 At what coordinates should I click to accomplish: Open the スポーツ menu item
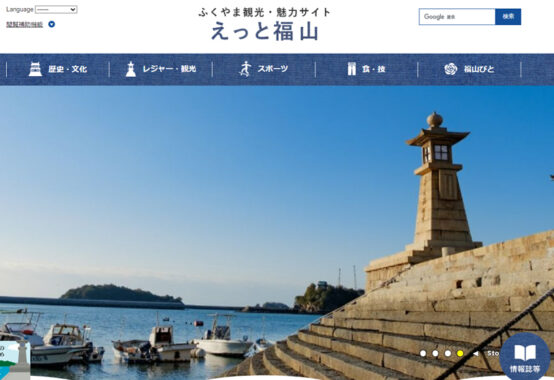point(264,69)
